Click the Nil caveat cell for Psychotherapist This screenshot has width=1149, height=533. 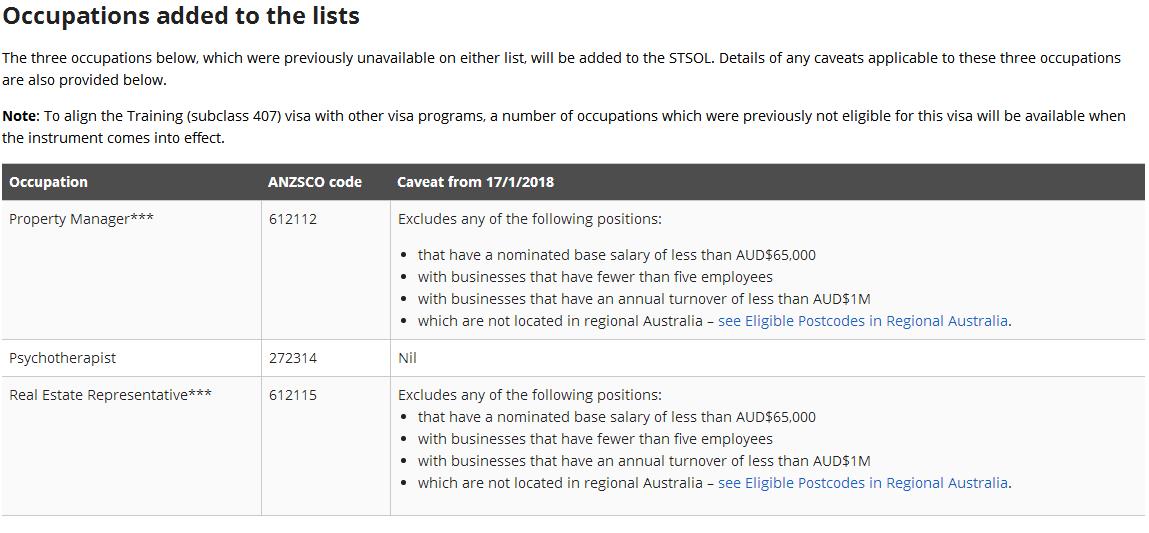[x=407, y=359]
